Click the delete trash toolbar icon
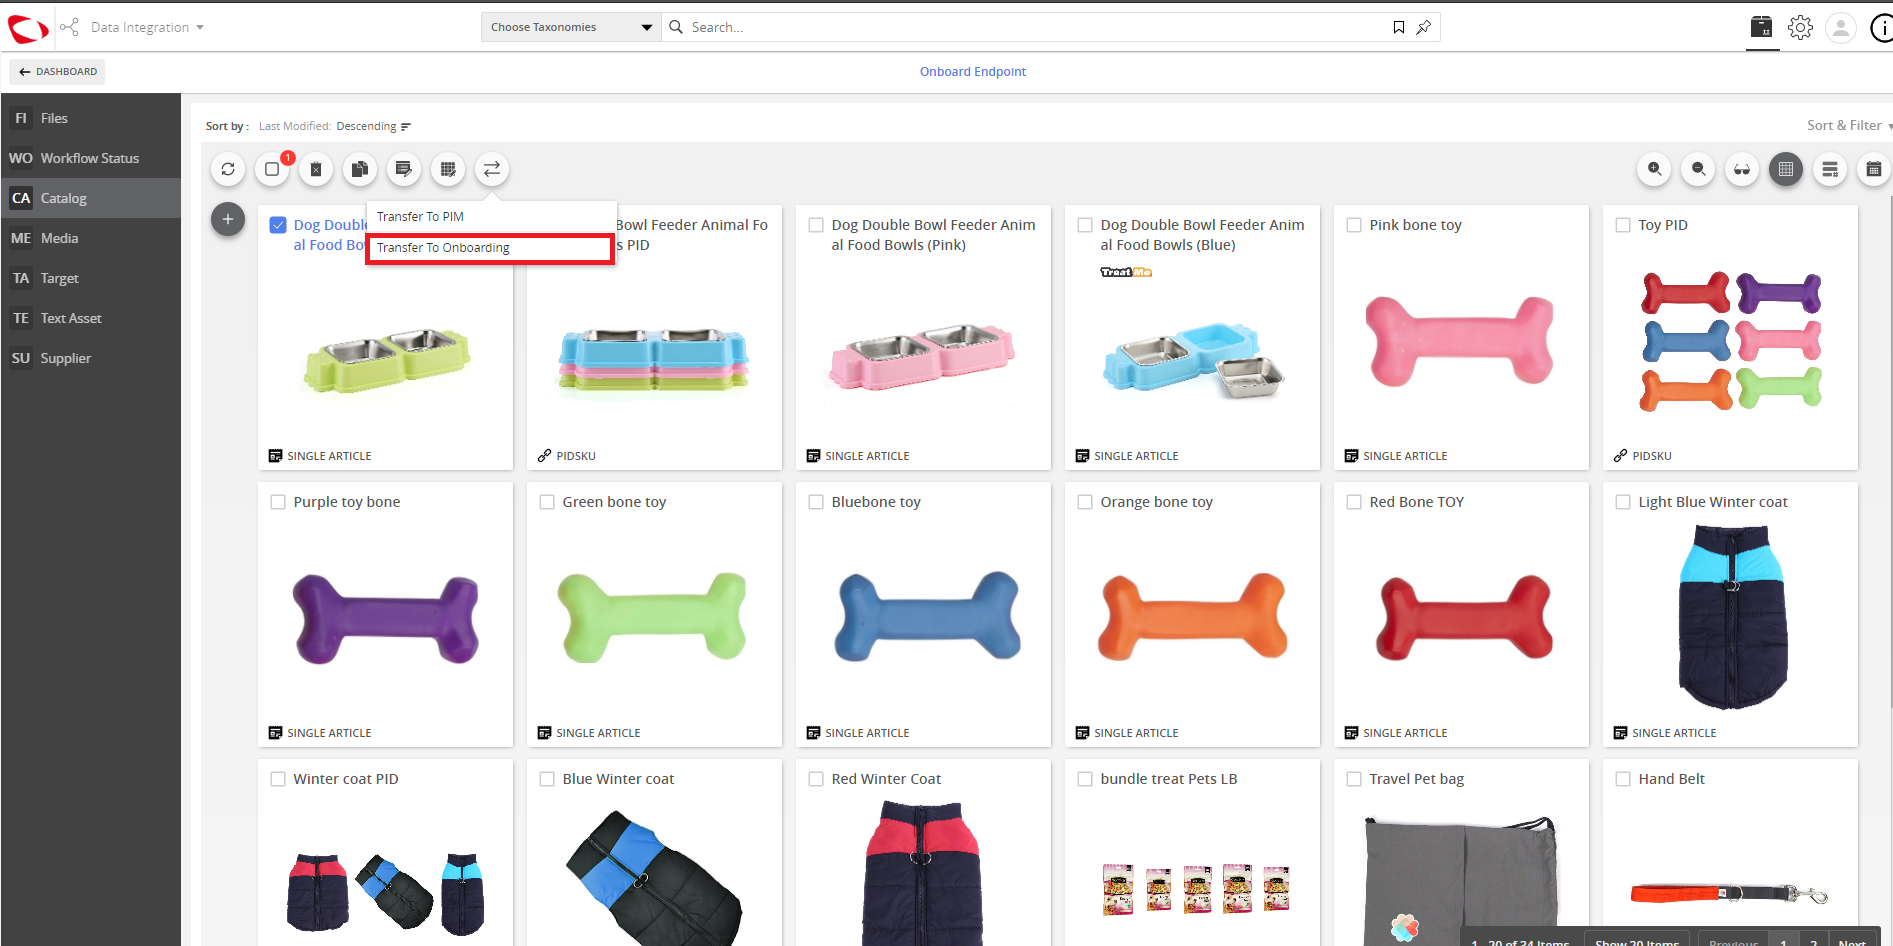The height and width of the screenshot is (946, 1893). point(316,169)
